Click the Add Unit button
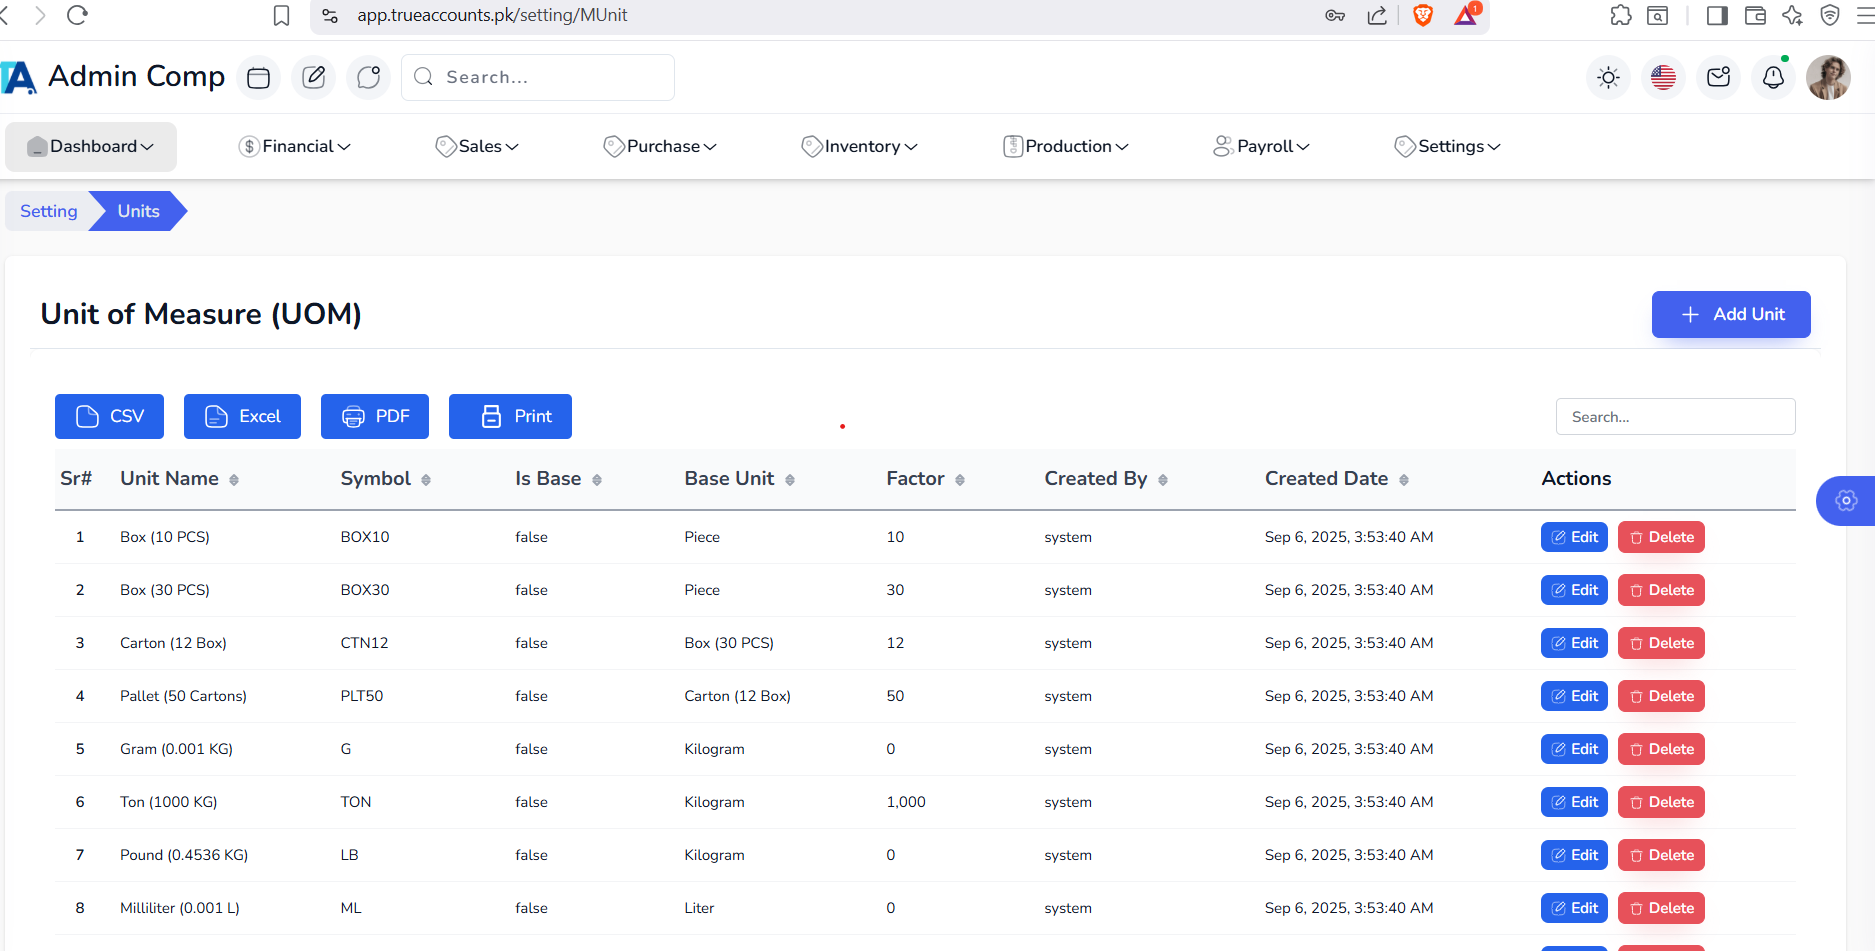Screen dimensions: 1875x951 point(1730,314)
